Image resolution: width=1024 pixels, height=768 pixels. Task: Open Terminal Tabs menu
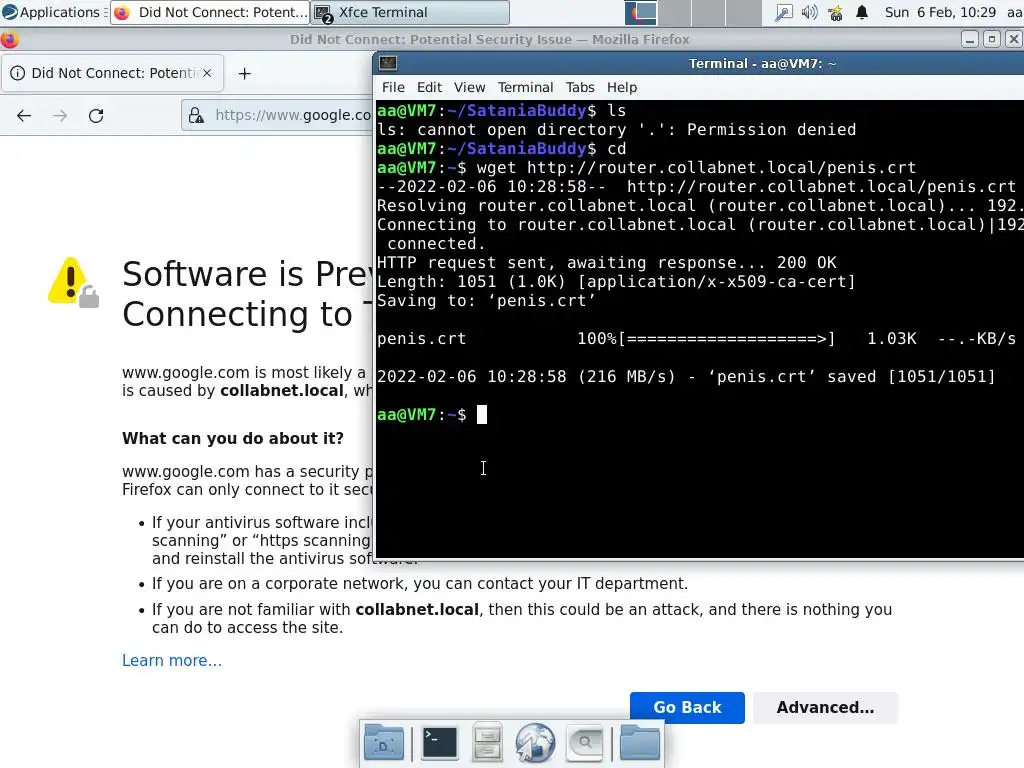tap(580, 88)
